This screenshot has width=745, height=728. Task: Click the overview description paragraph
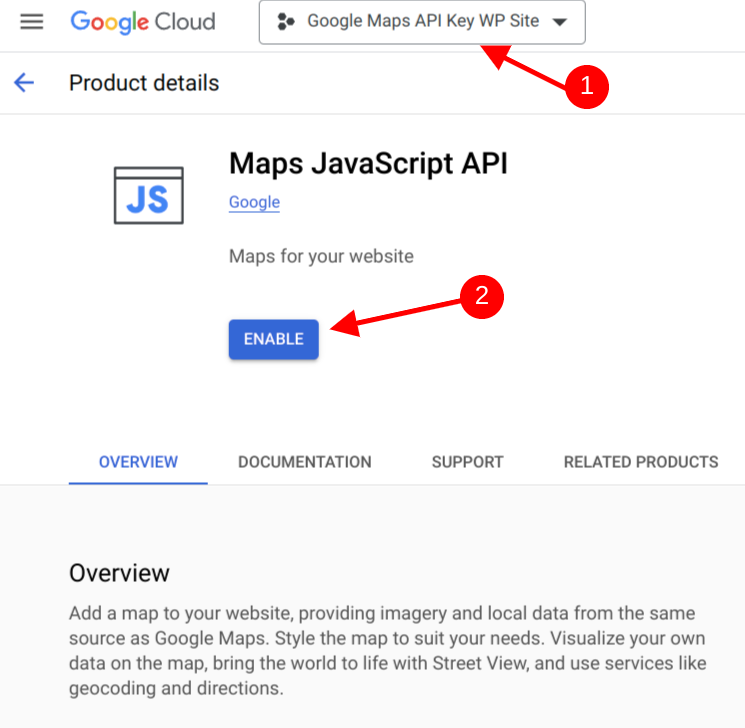pyautogui.click(x=387, y=651)
